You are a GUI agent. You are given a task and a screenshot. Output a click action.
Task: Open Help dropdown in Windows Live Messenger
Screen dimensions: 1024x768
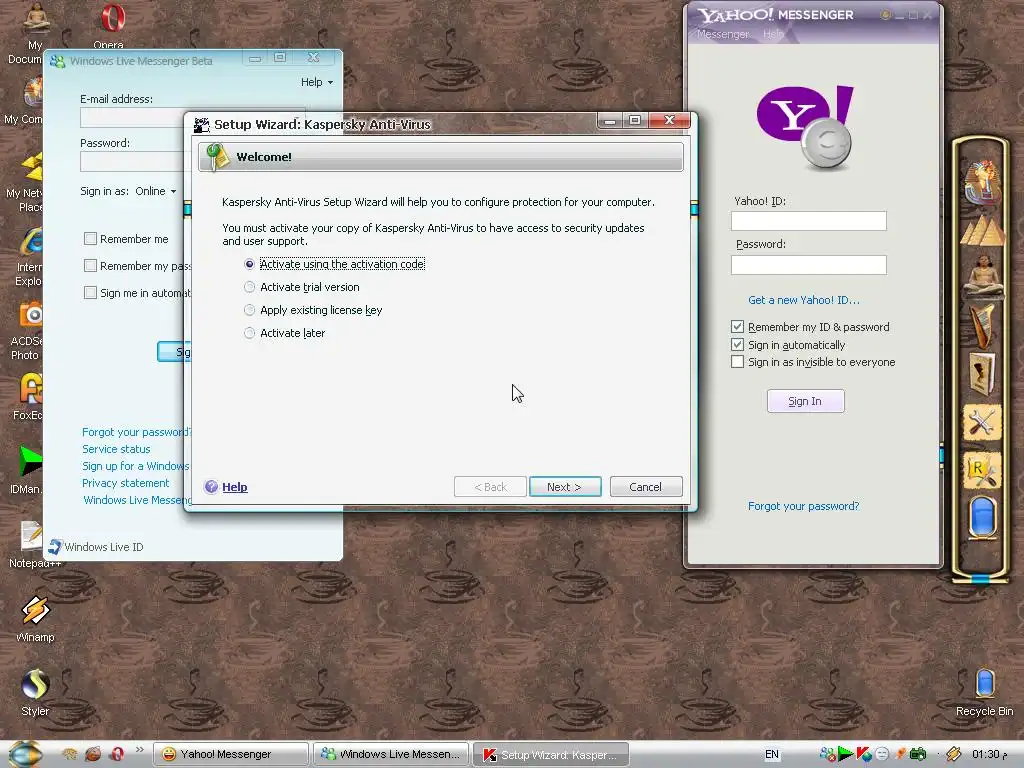317,82
